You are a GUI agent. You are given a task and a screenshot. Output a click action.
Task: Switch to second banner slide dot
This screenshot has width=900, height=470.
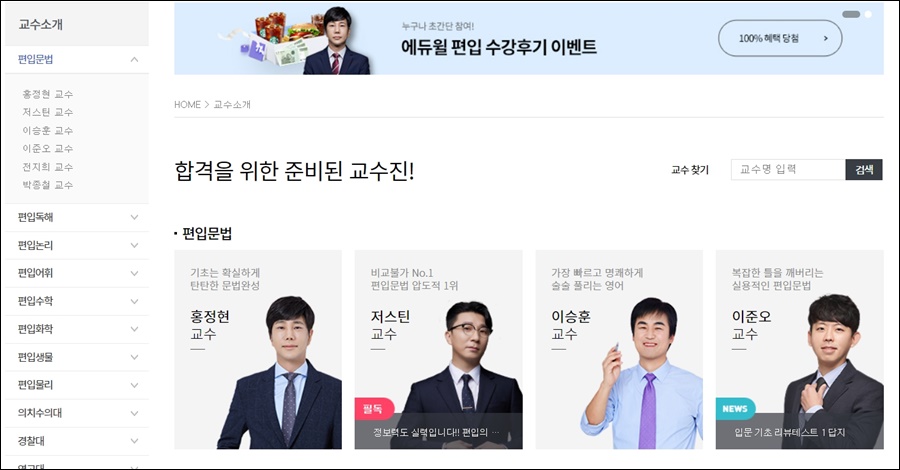(x=868, y=14)
